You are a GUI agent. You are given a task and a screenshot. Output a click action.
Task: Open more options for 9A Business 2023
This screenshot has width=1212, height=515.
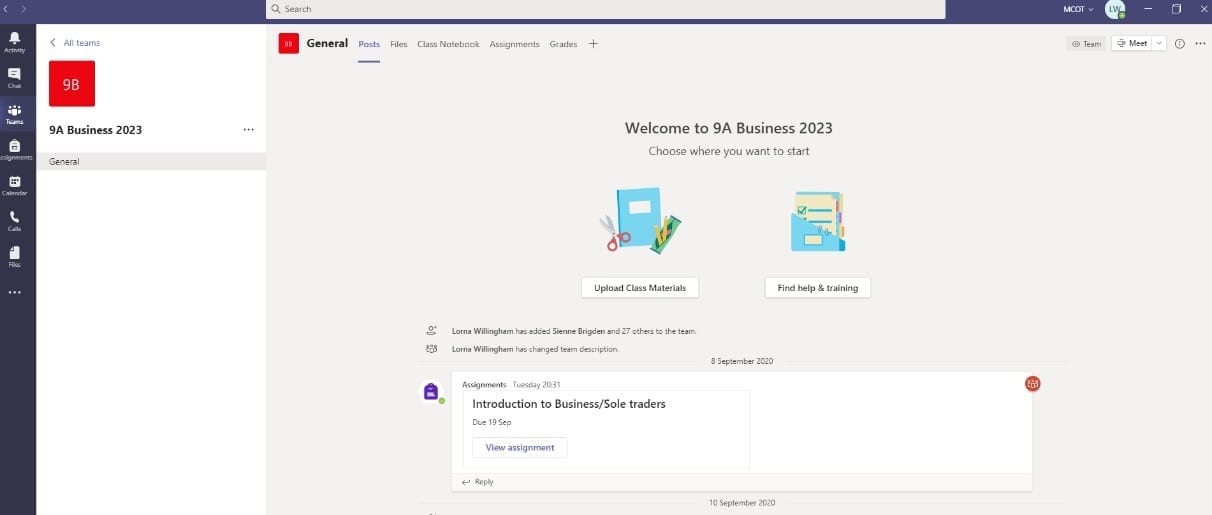tap(248, 130)
